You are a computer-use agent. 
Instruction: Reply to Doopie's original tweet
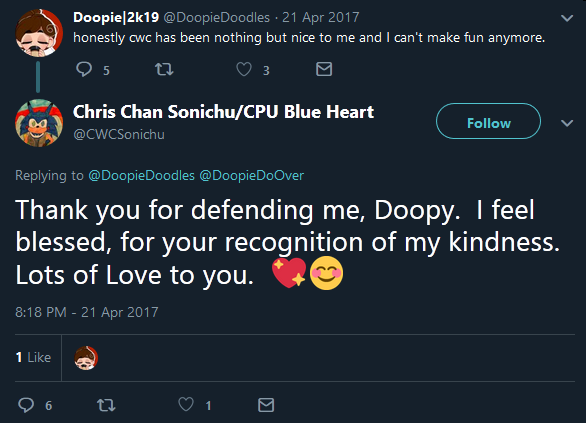pos(84,69)
